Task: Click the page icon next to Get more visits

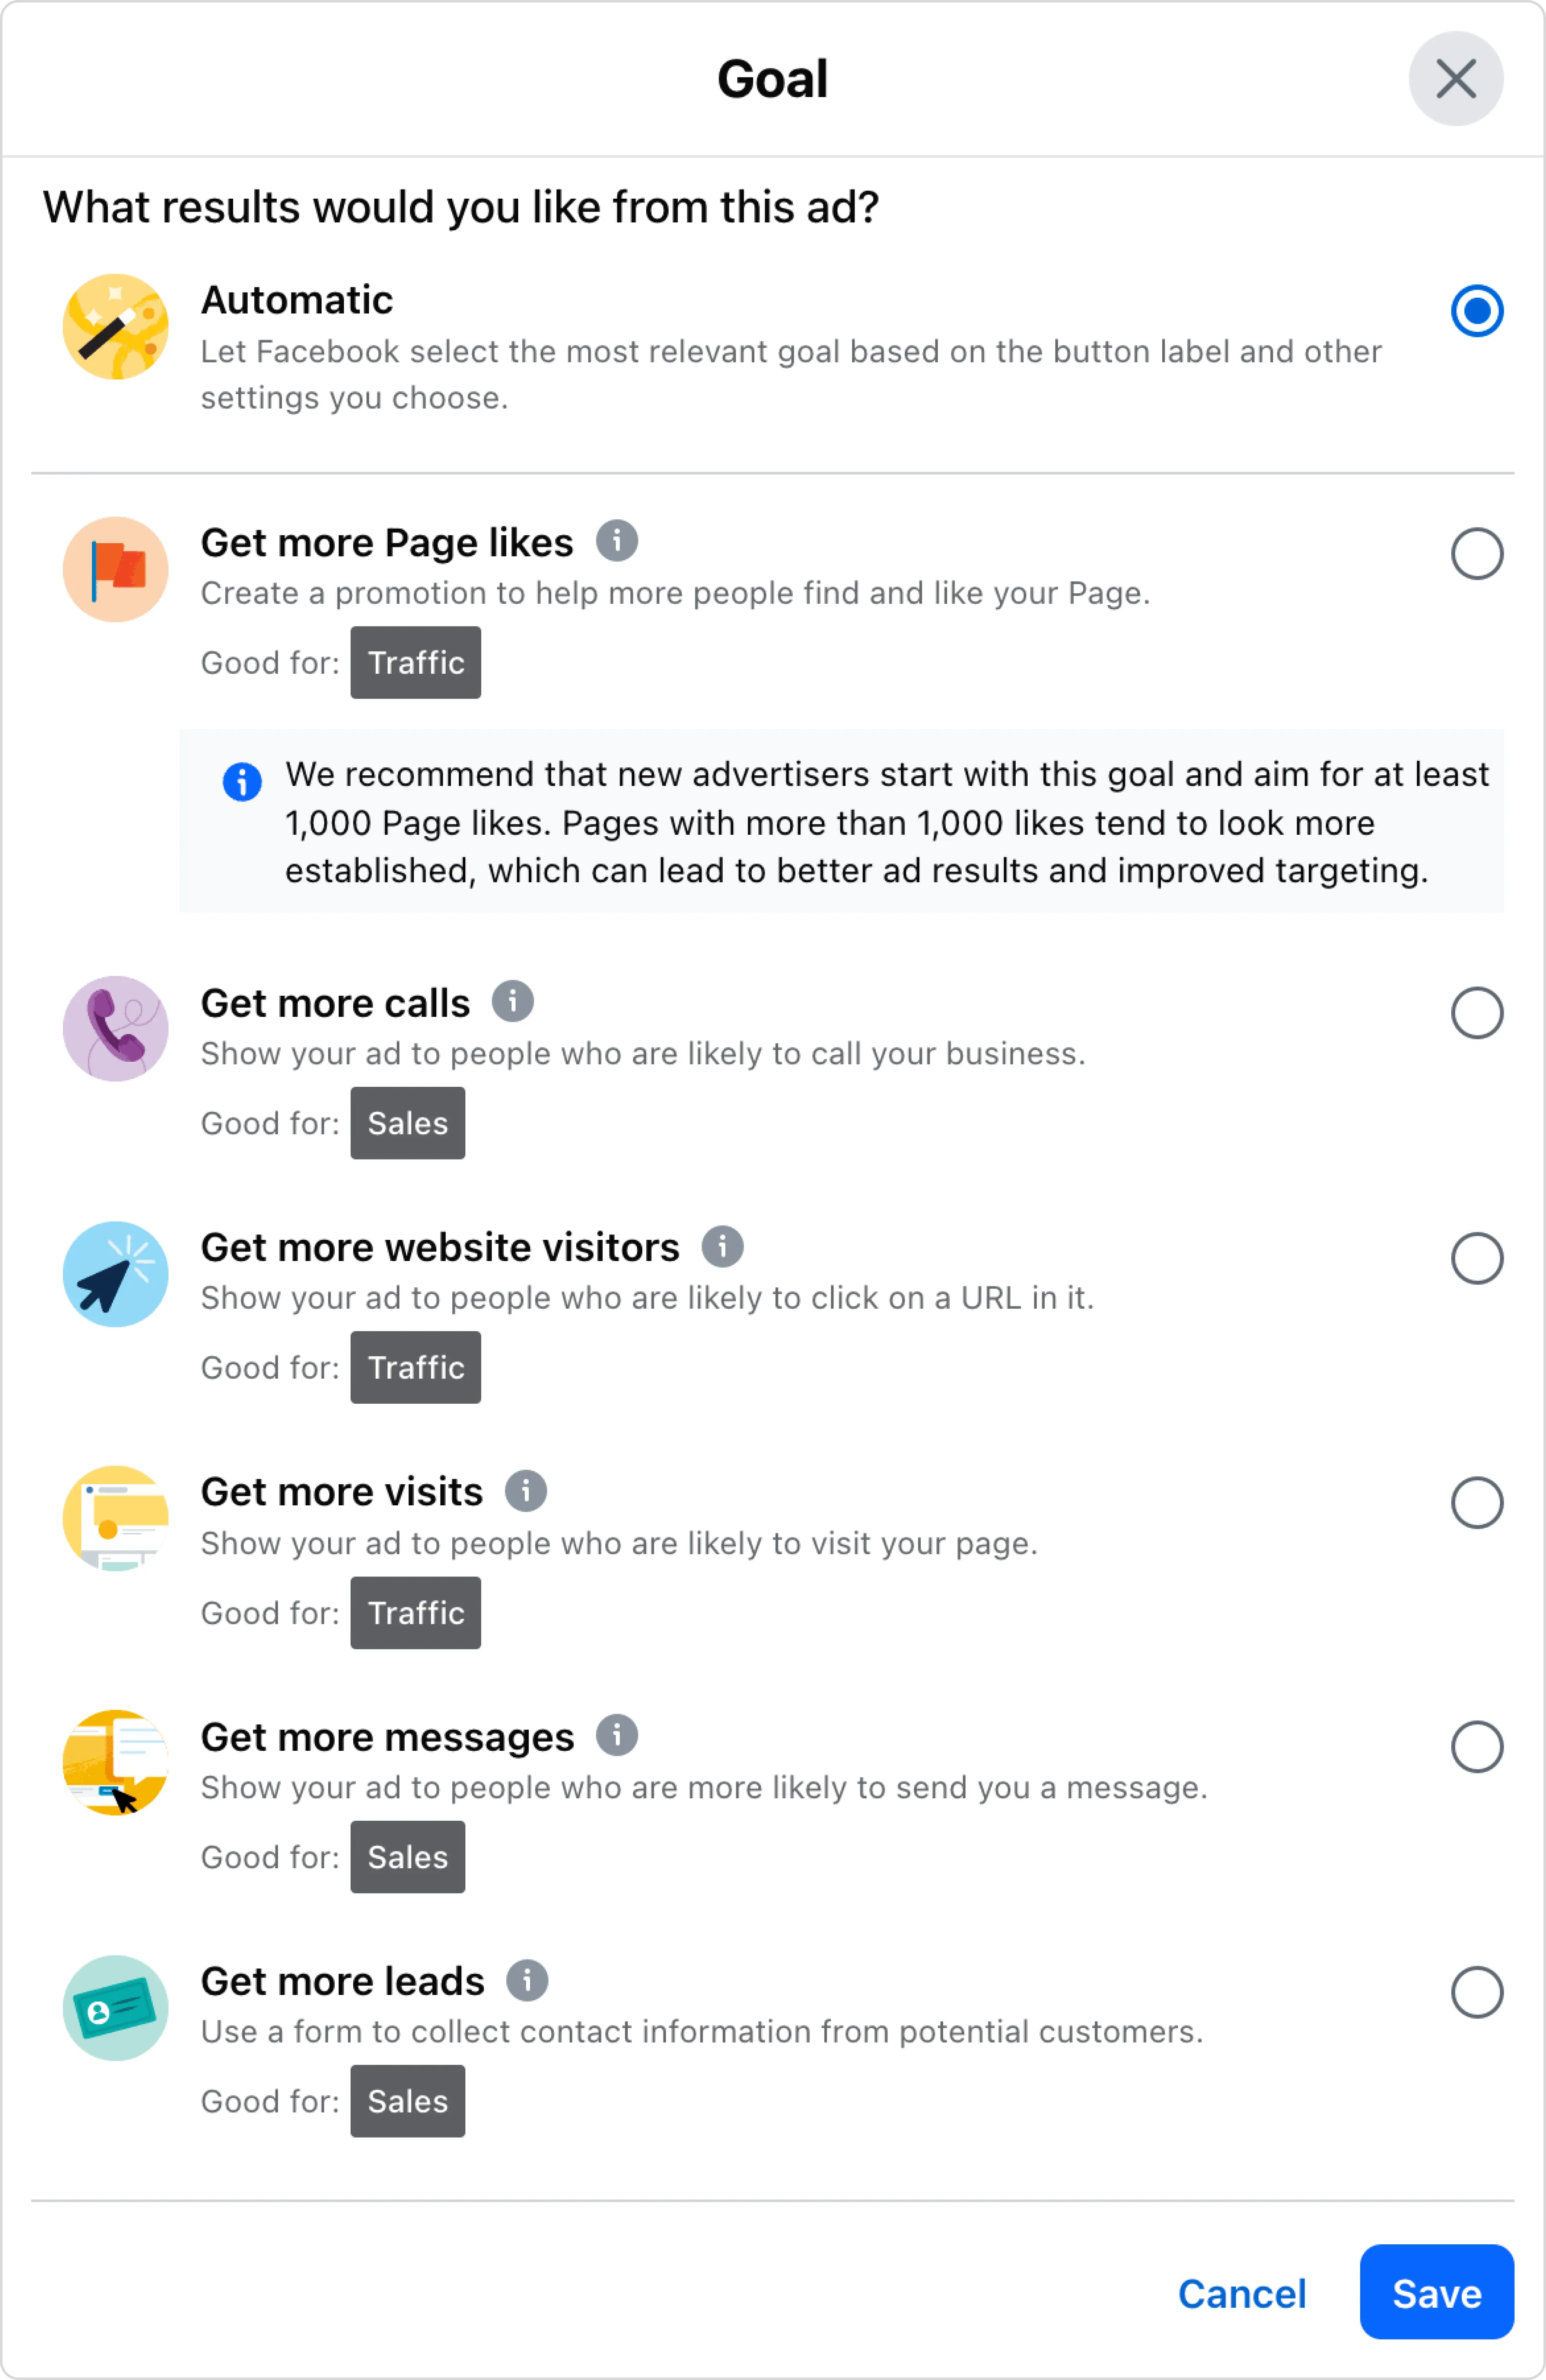Action: click(x=115, y=1518)
